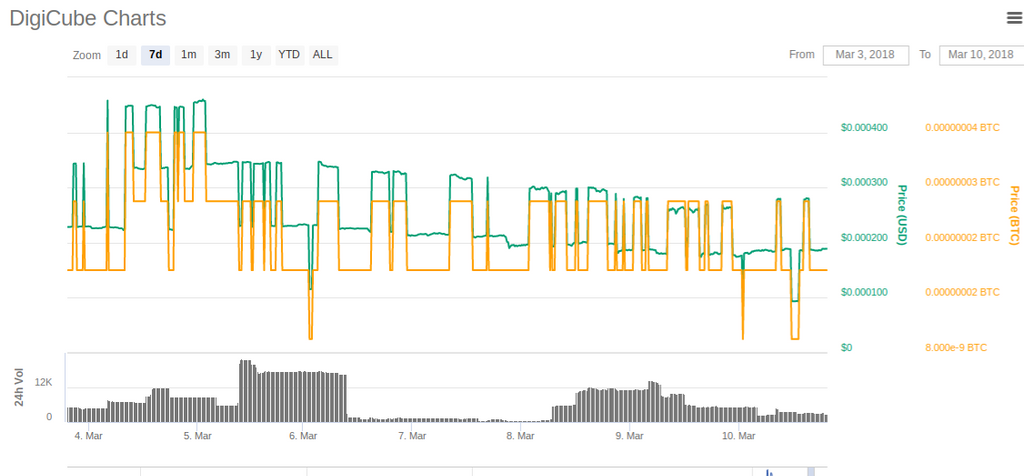Click the 10. Mar date label

738,436
